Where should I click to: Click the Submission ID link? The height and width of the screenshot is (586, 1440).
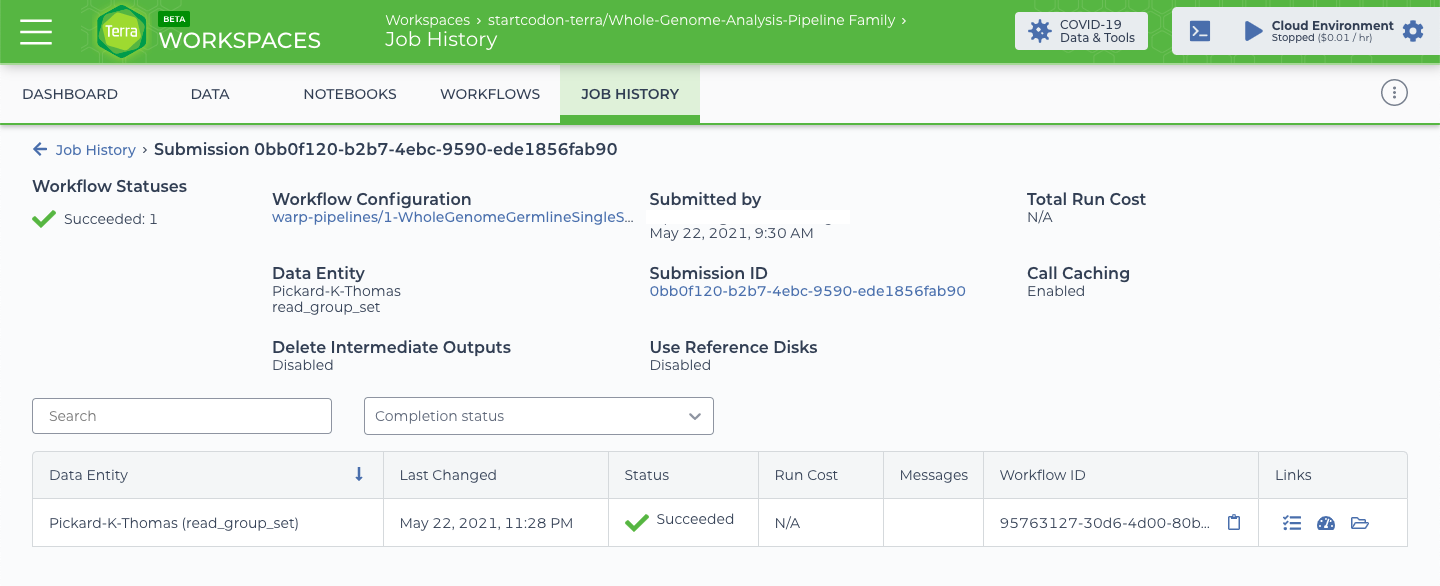(807, 291)
